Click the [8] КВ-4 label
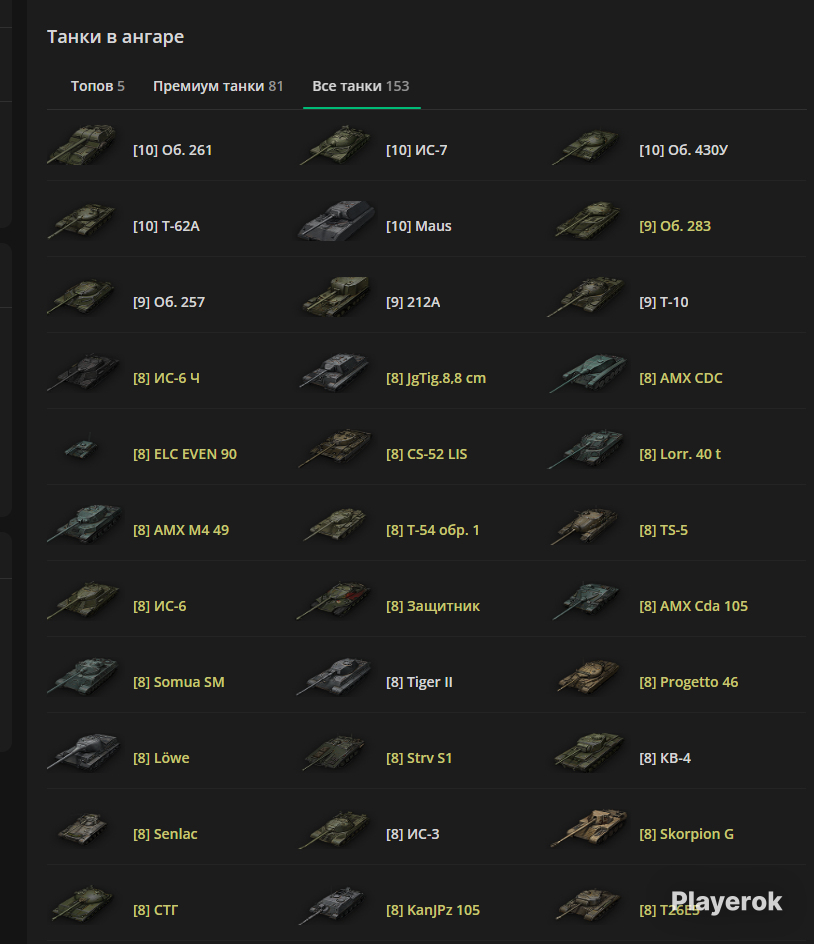The image size is (814, 944). 665,758
